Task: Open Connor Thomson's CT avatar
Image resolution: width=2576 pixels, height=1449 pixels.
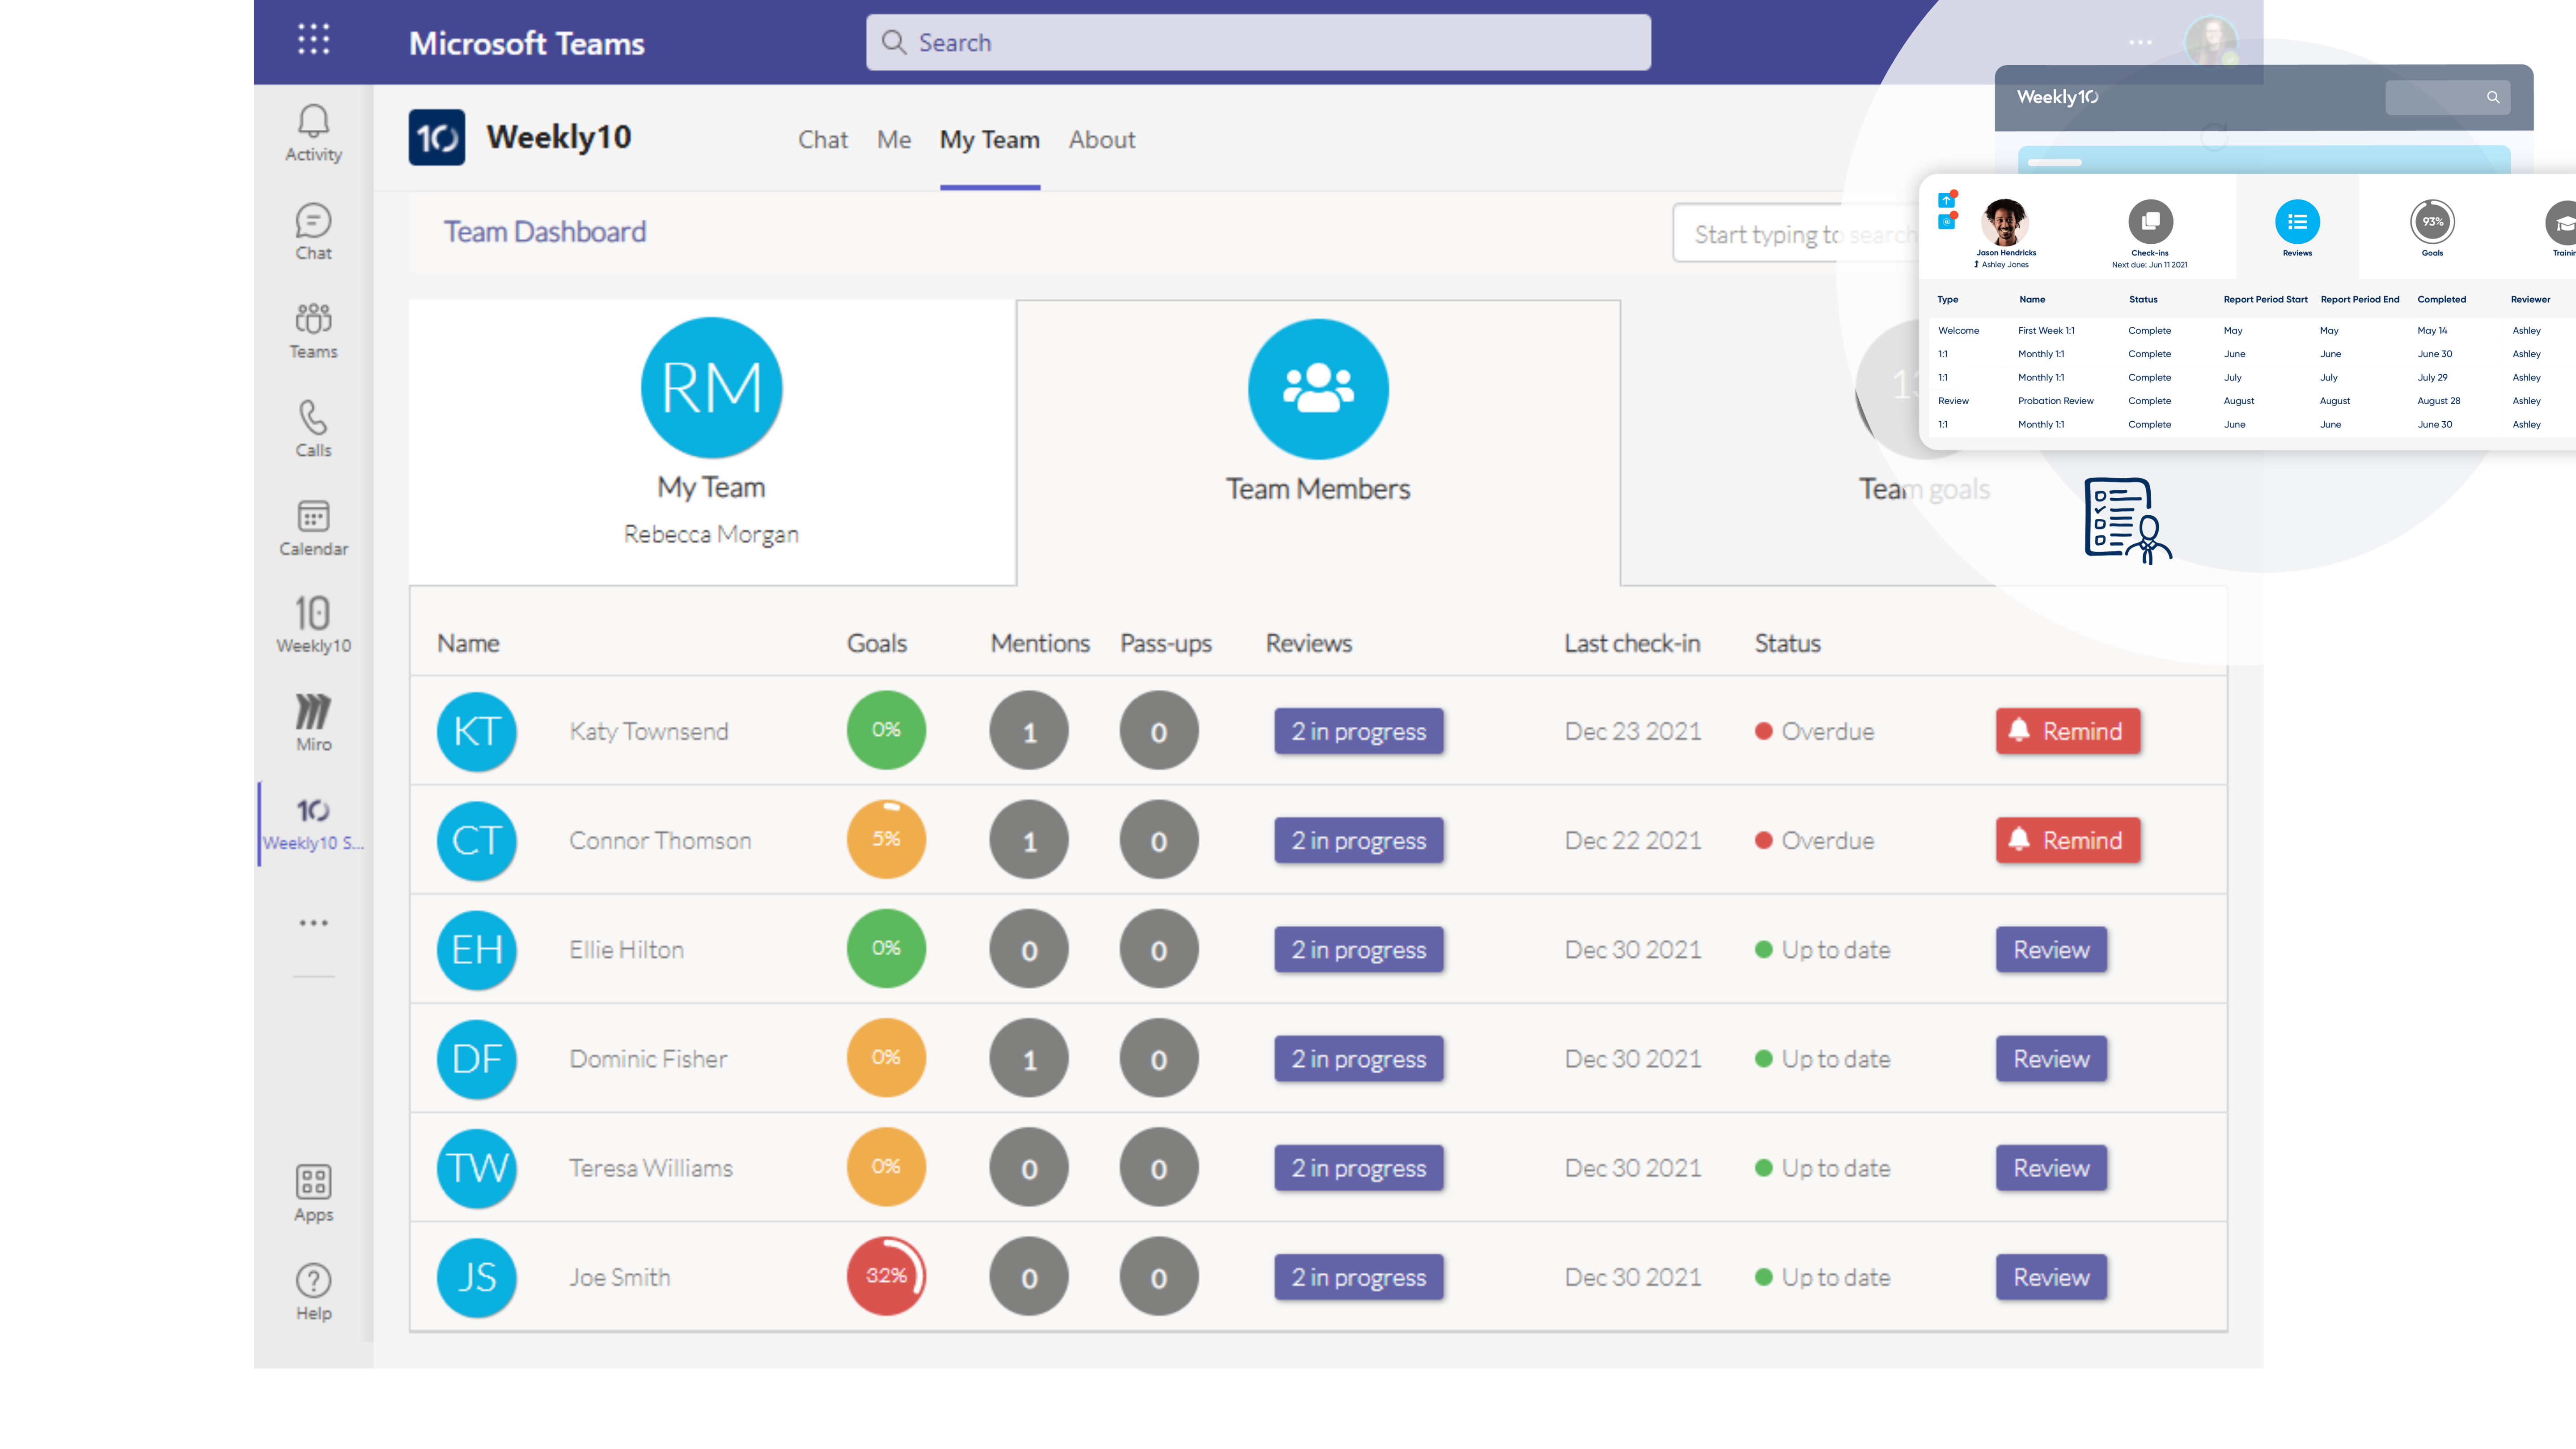Action: tap(477, 841)
